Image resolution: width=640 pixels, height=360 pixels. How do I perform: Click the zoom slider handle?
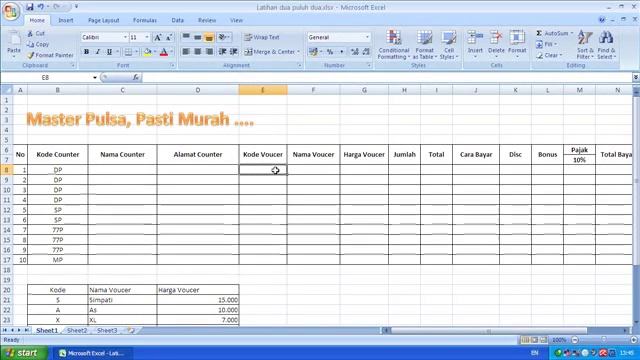tap(604, 340)
